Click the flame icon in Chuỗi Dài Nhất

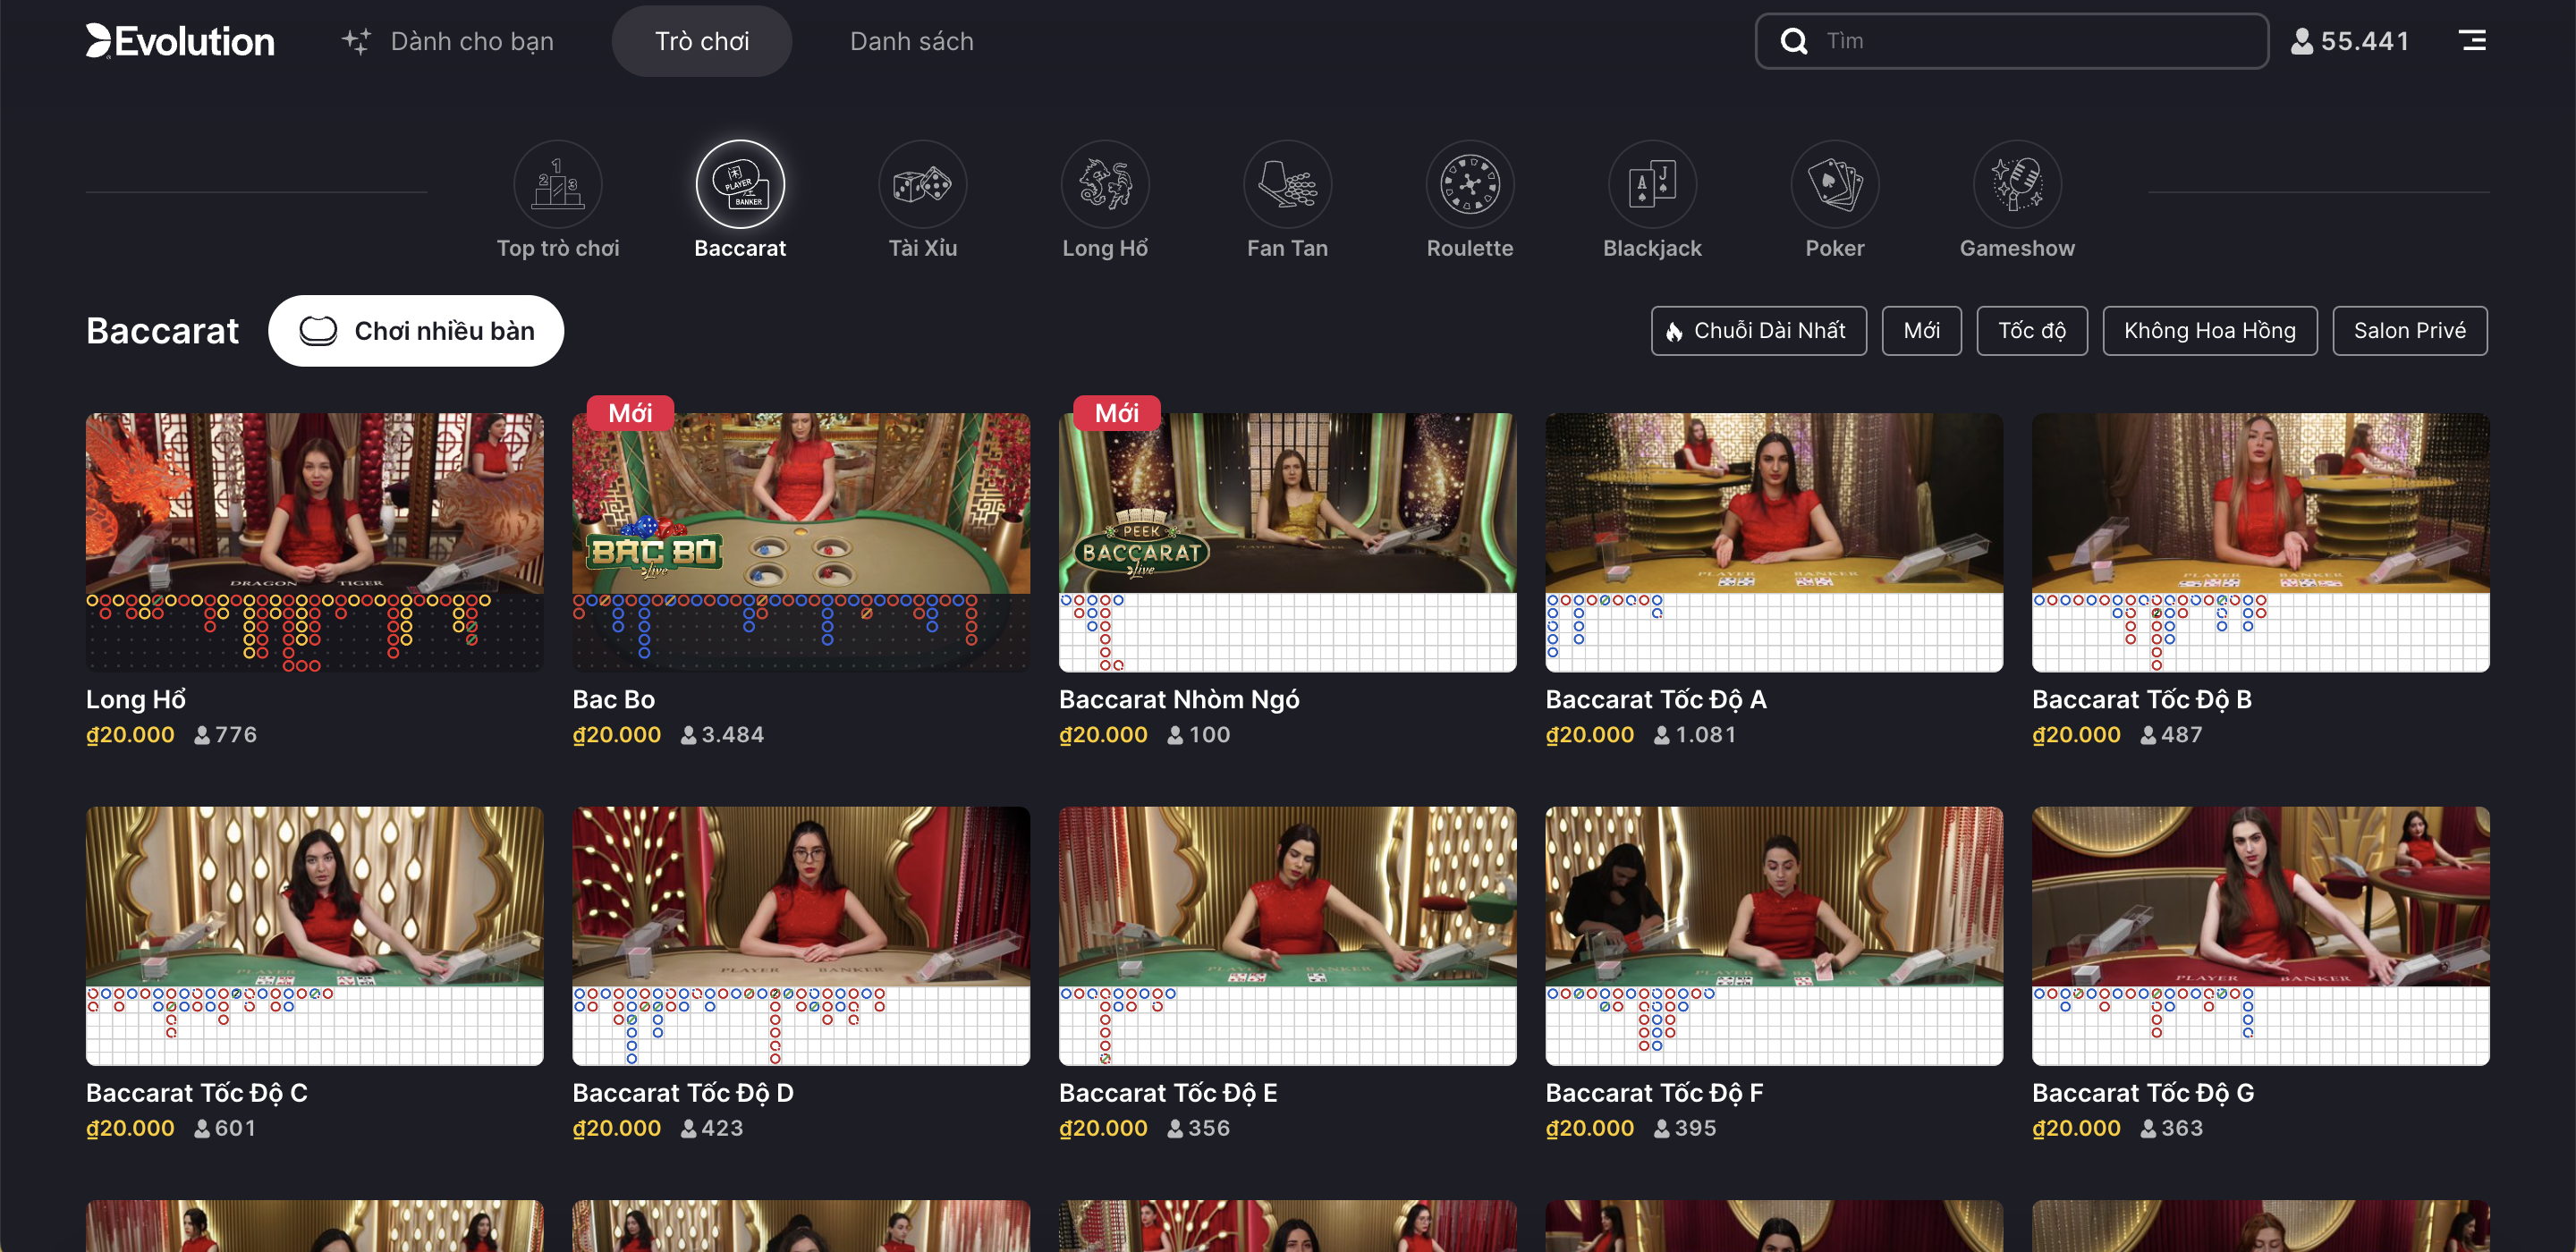(x=1674, y=331)
